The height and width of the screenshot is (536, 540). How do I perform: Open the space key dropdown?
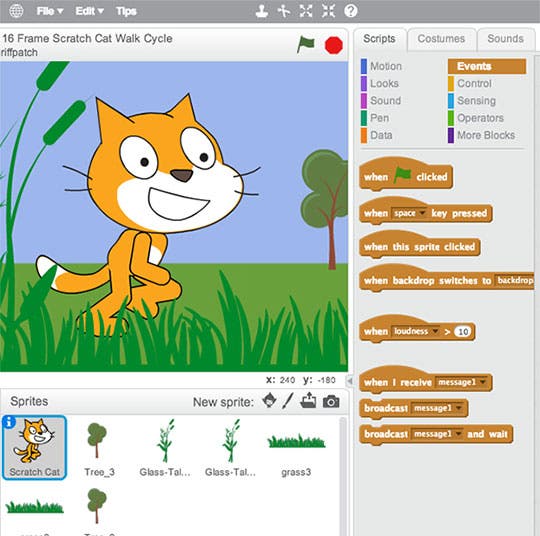click(x=409, y=213)
